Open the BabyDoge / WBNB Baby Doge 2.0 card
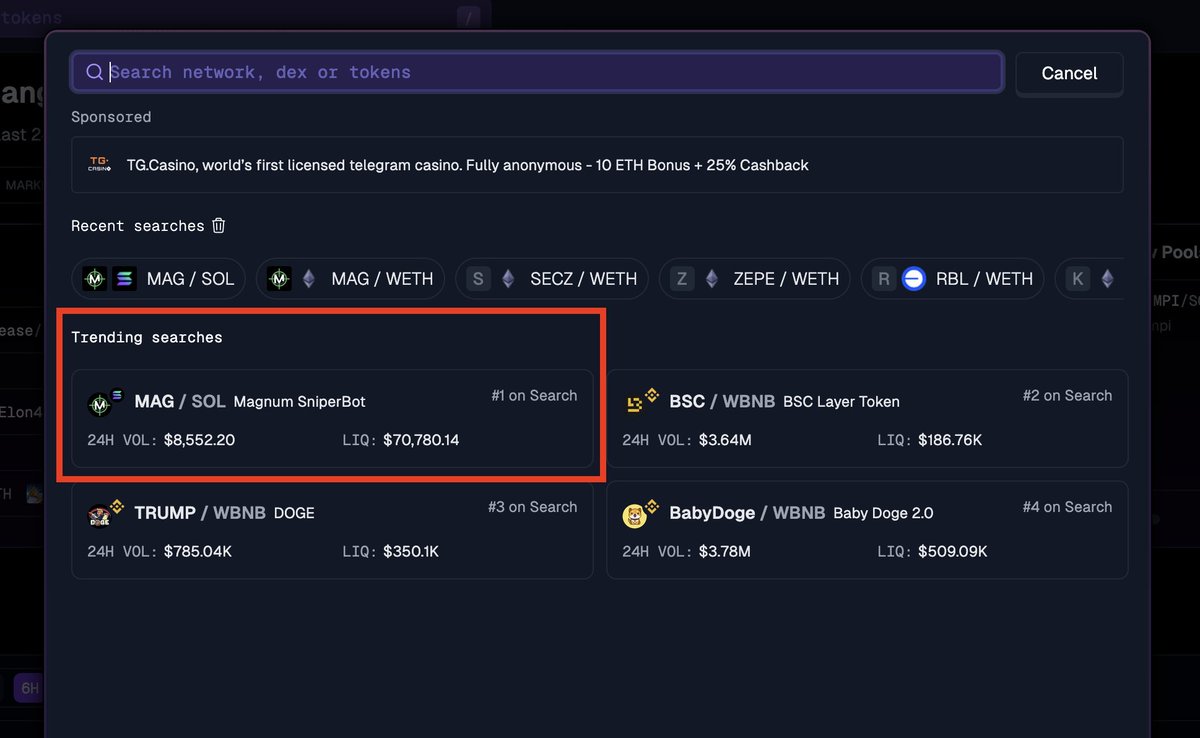Viewport: 1200px width, 738px height. coord(867,530)
